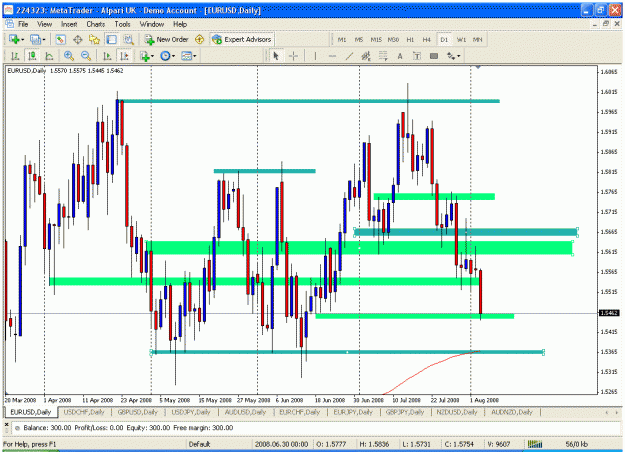Image resolution: width=625 pixels, height=452 pixels.
Task: Toggle the Terminal window button
Action: (x=111, y=39)
